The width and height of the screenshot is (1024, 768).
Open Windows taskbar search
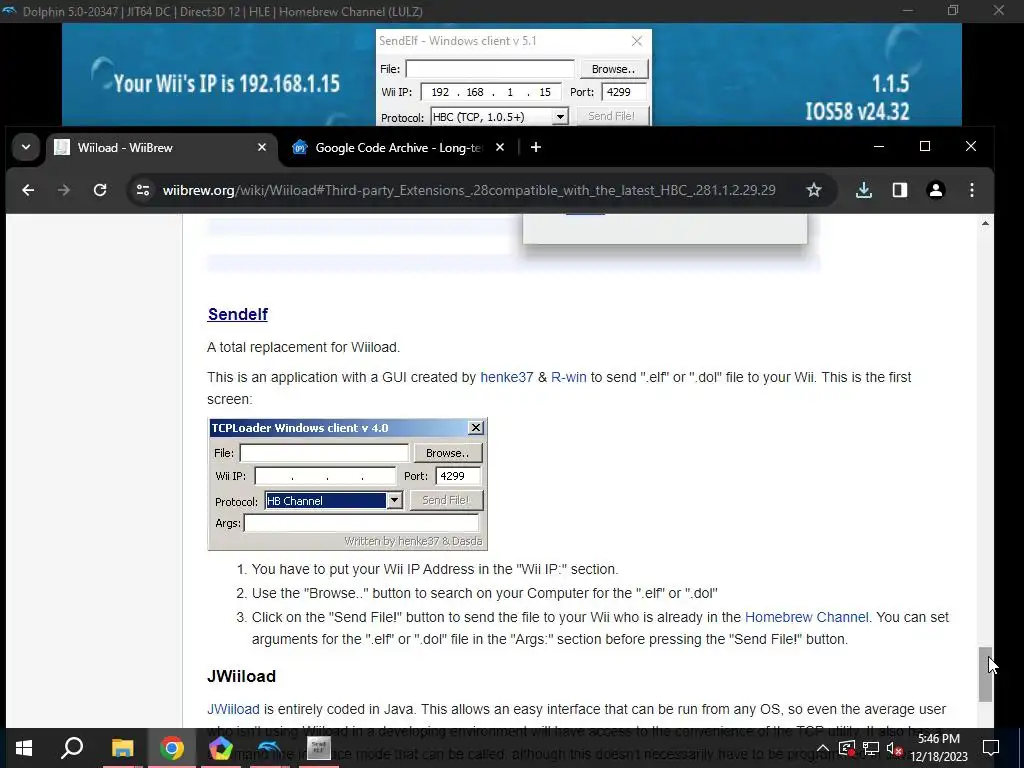72,748
